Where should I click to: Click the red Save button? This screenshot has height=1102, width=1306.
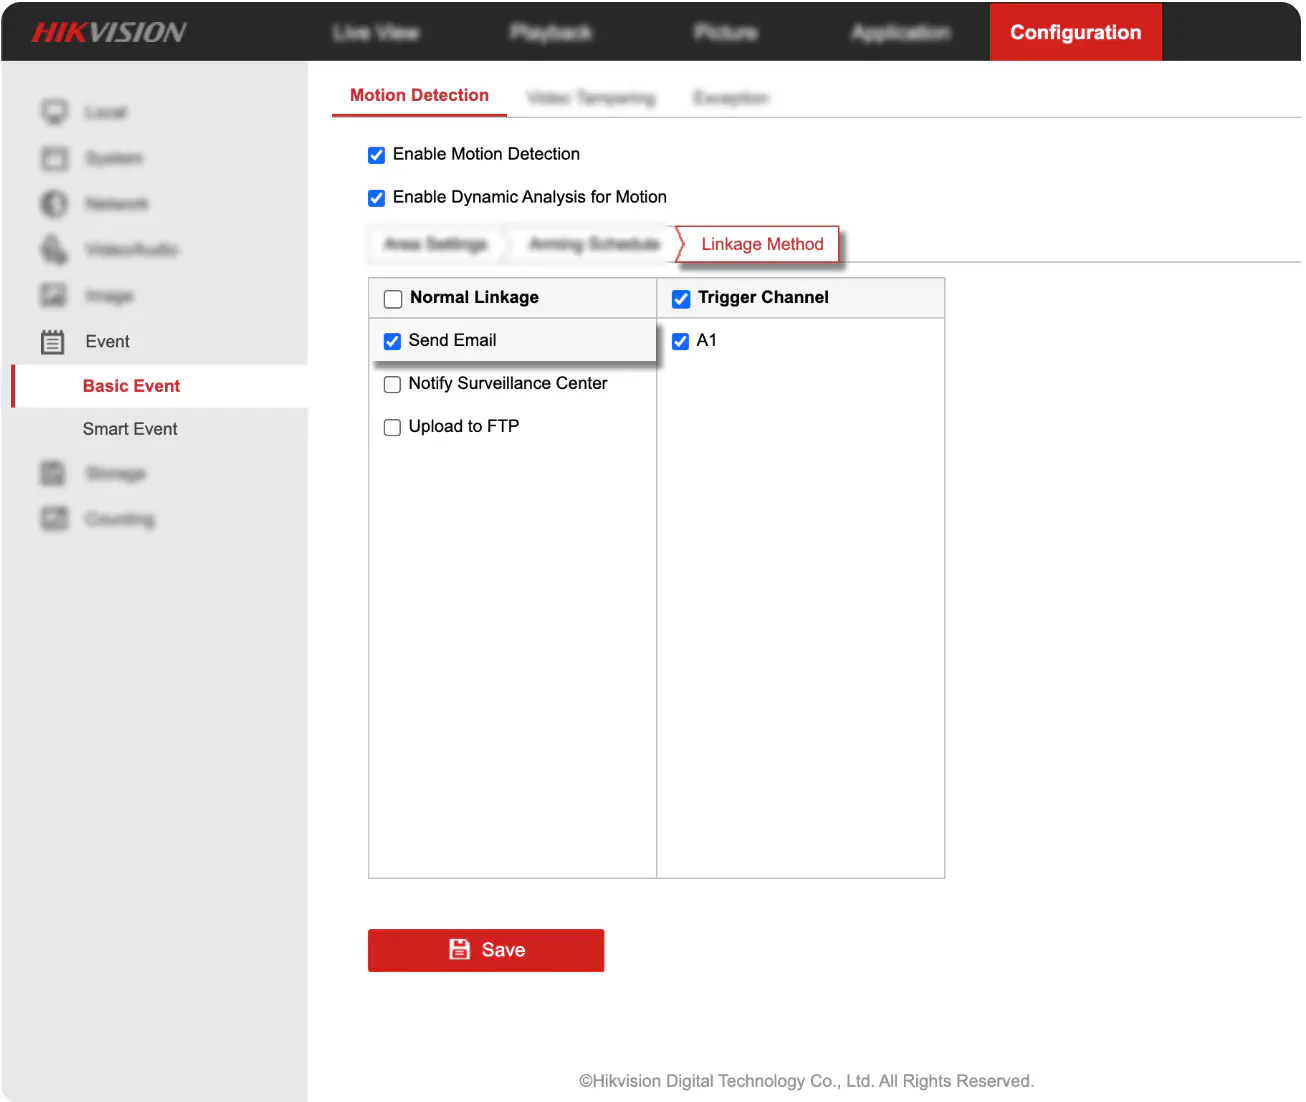[x=486, y=950]
